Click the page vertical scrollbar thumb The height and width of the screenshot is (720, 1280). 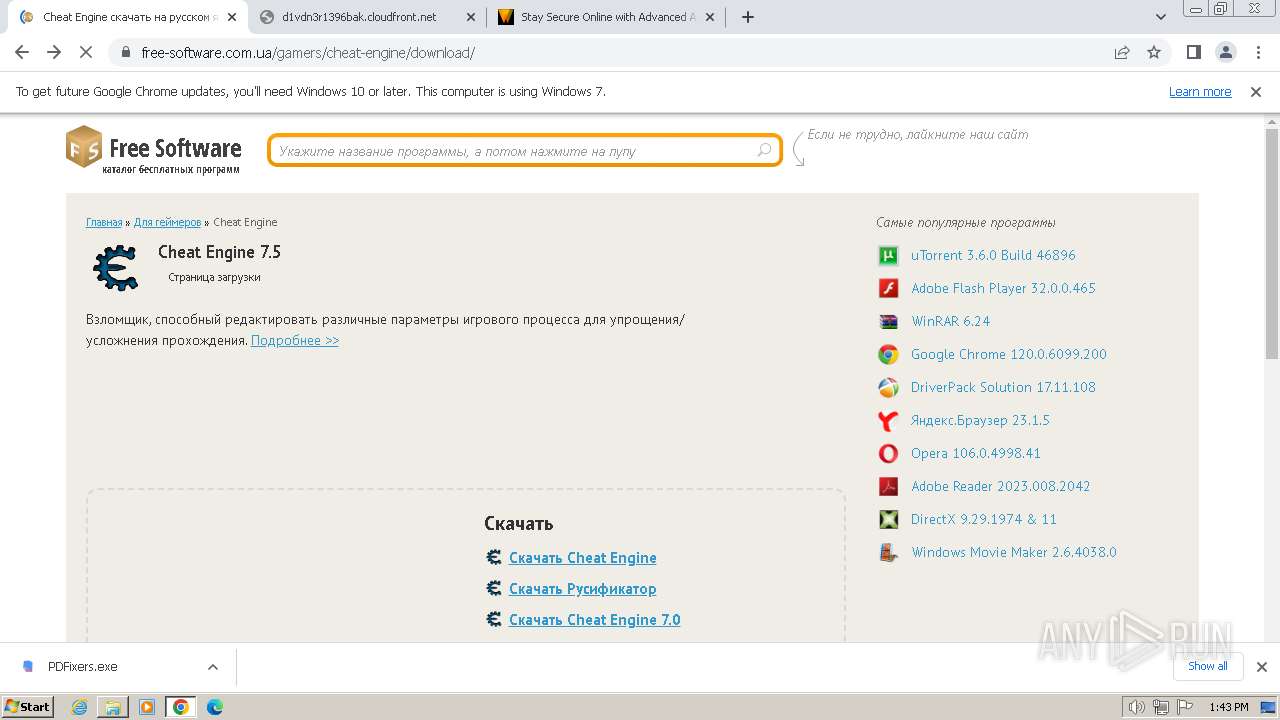pyautogui.click(x=1272, y=243)
